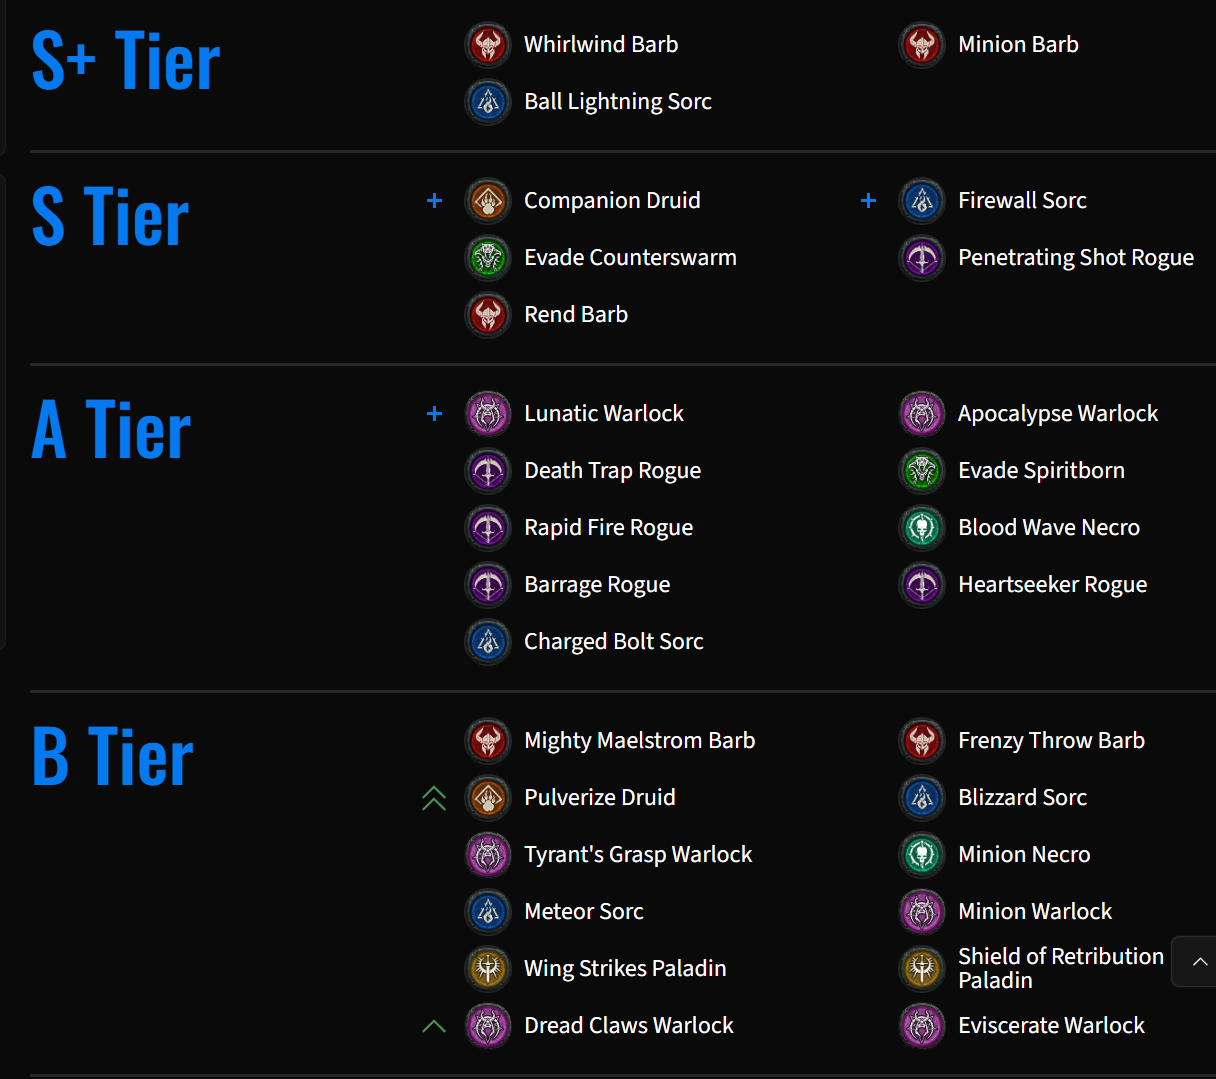Expand the plus next to Lunatic Warlock
The width and height of the screenshot is (1216, 1079).
(x=434, y=414)
